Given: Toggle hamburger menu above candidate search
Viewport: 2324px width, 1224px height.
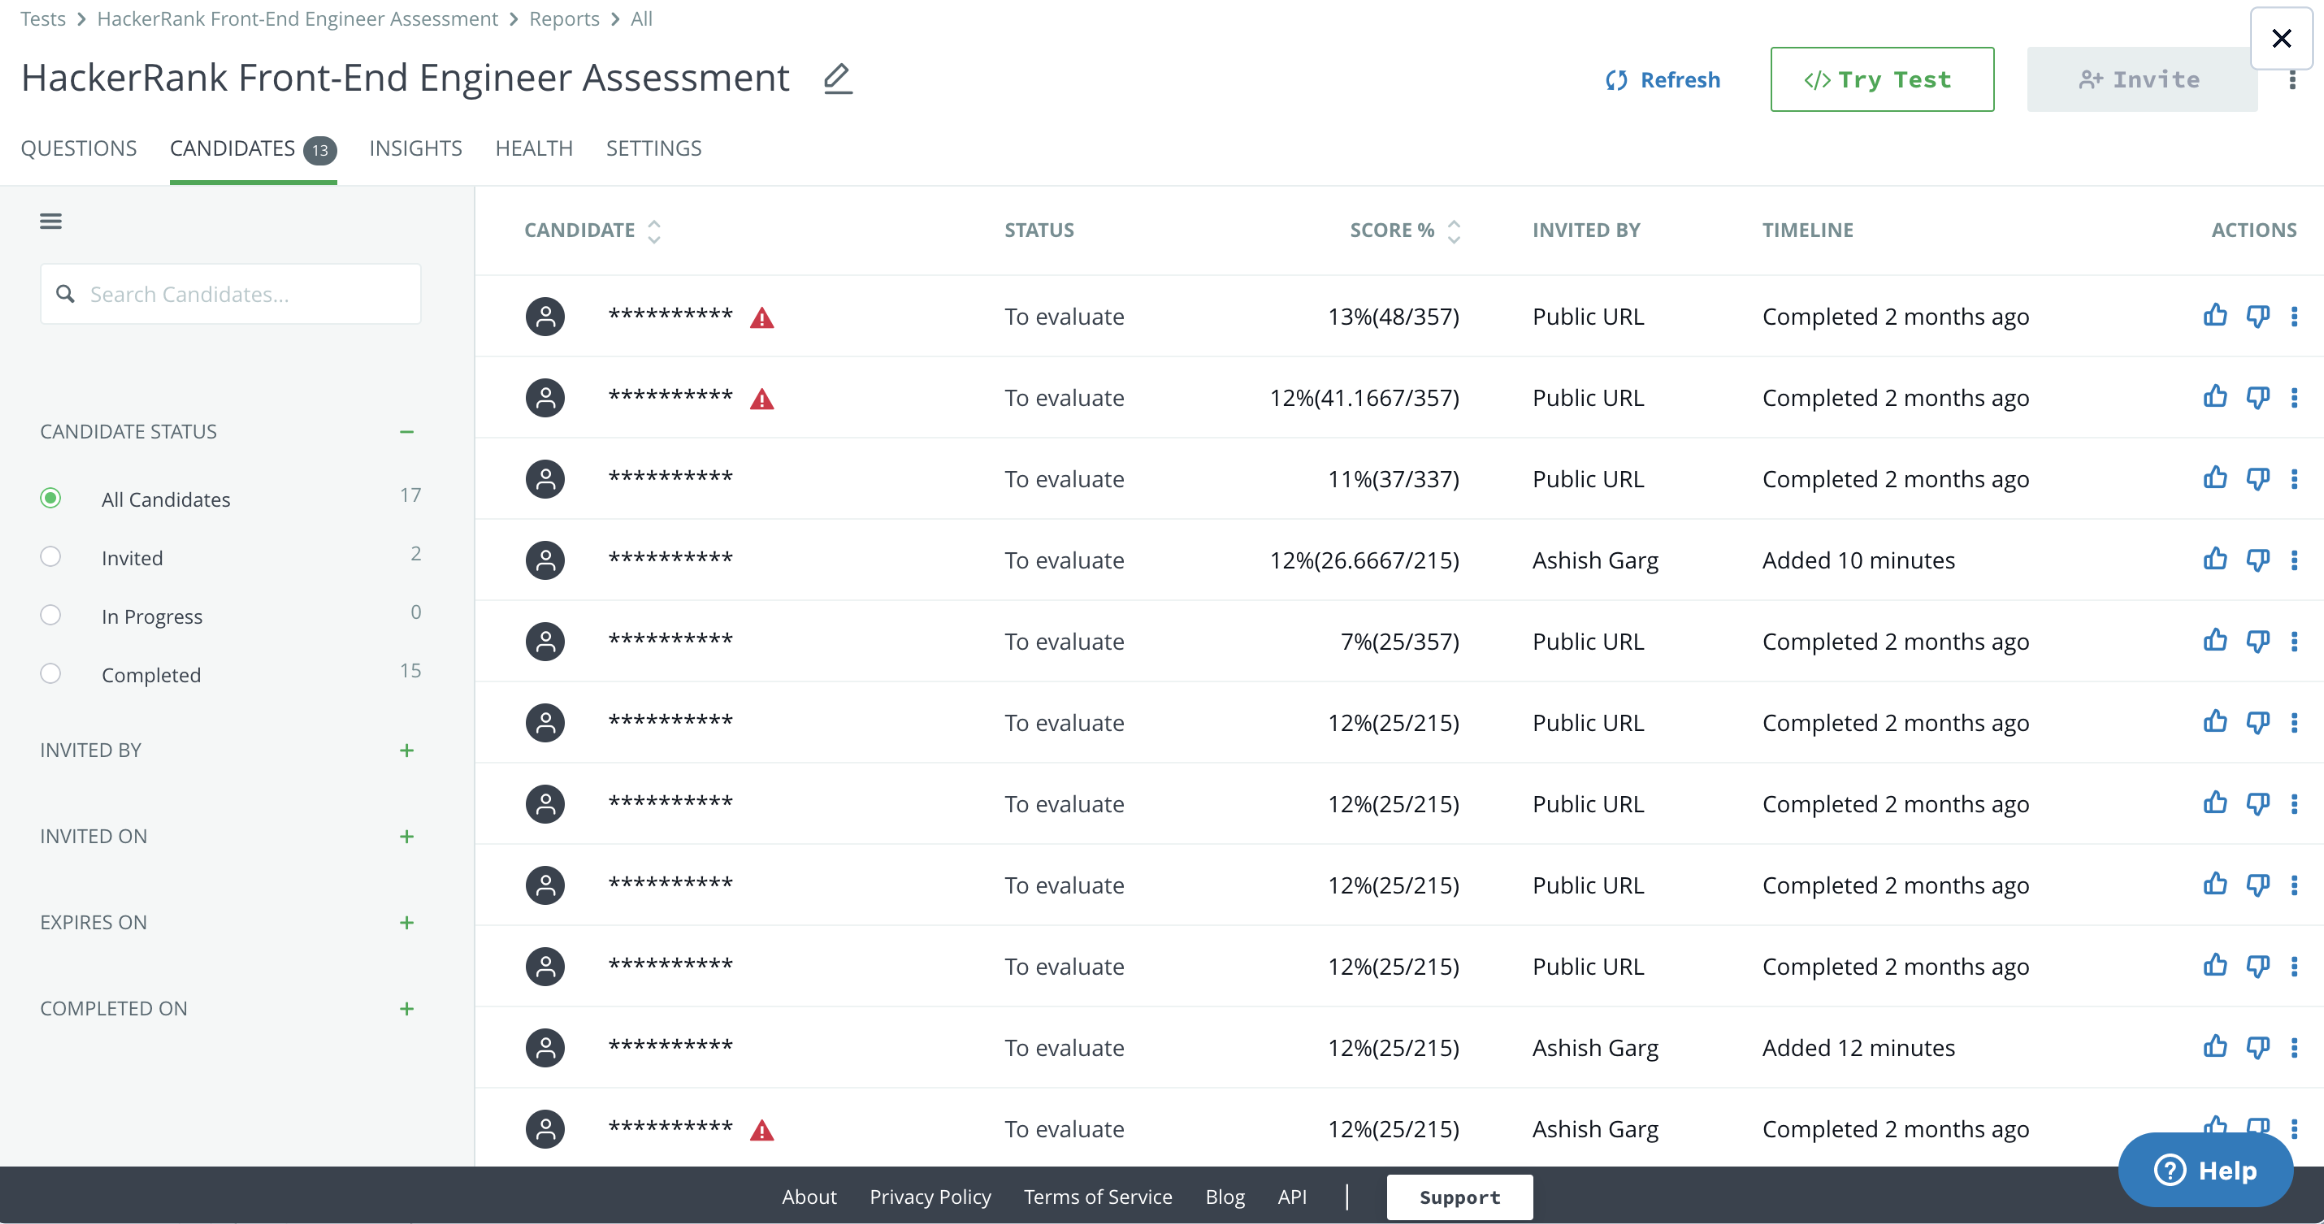Looking at the screenshot, I should (51, 221).
